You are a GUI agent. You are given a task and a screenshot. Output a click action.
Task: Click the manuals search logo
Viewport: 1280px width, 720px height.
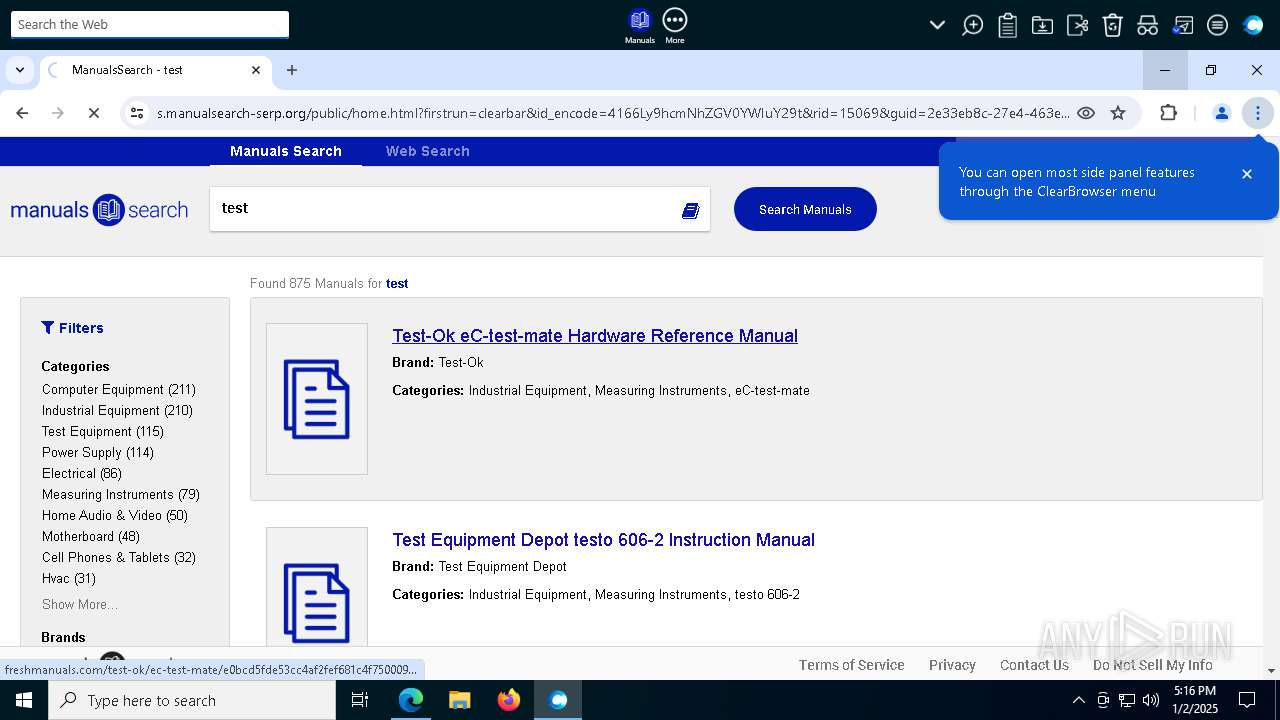99,210
